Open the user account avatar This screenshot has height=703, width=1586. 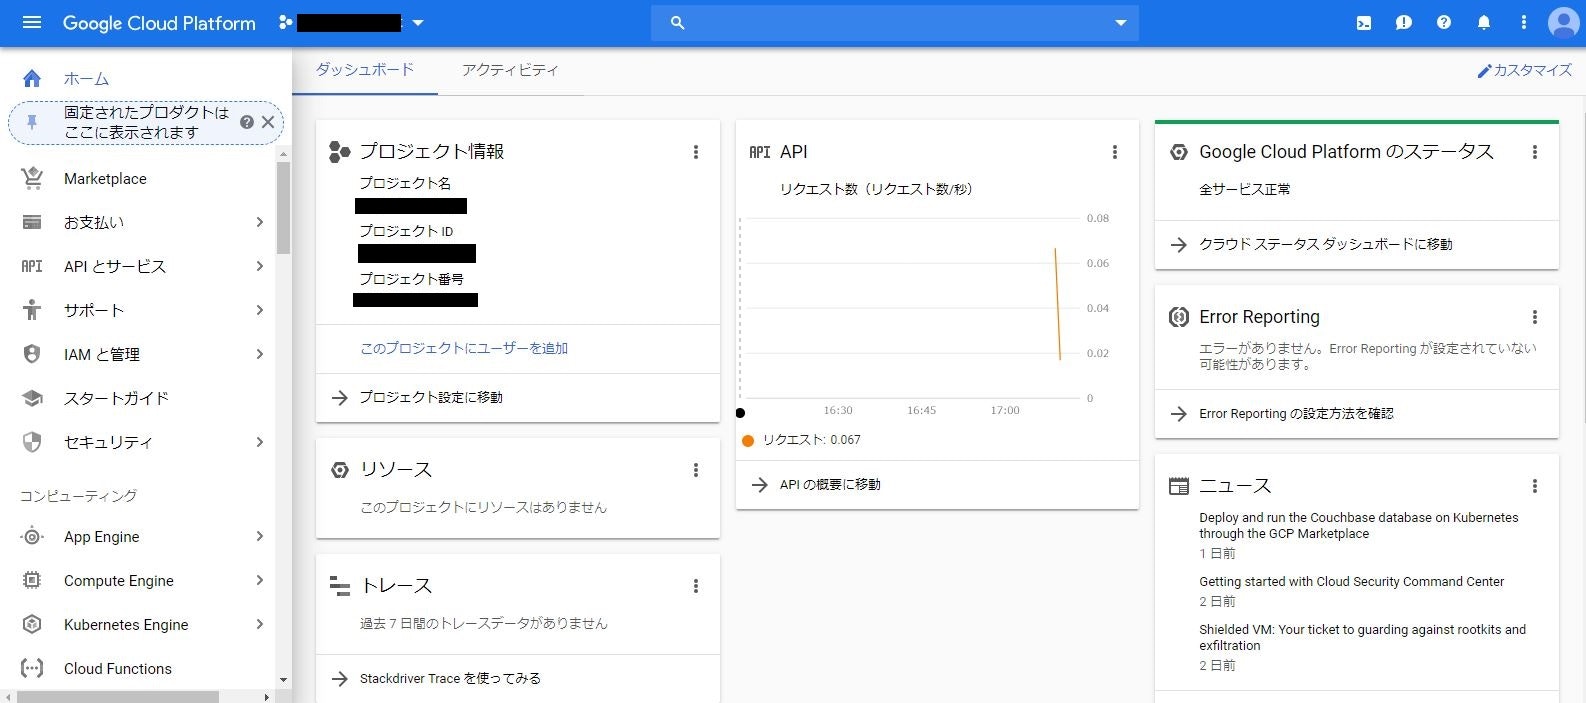point(1563,22)
